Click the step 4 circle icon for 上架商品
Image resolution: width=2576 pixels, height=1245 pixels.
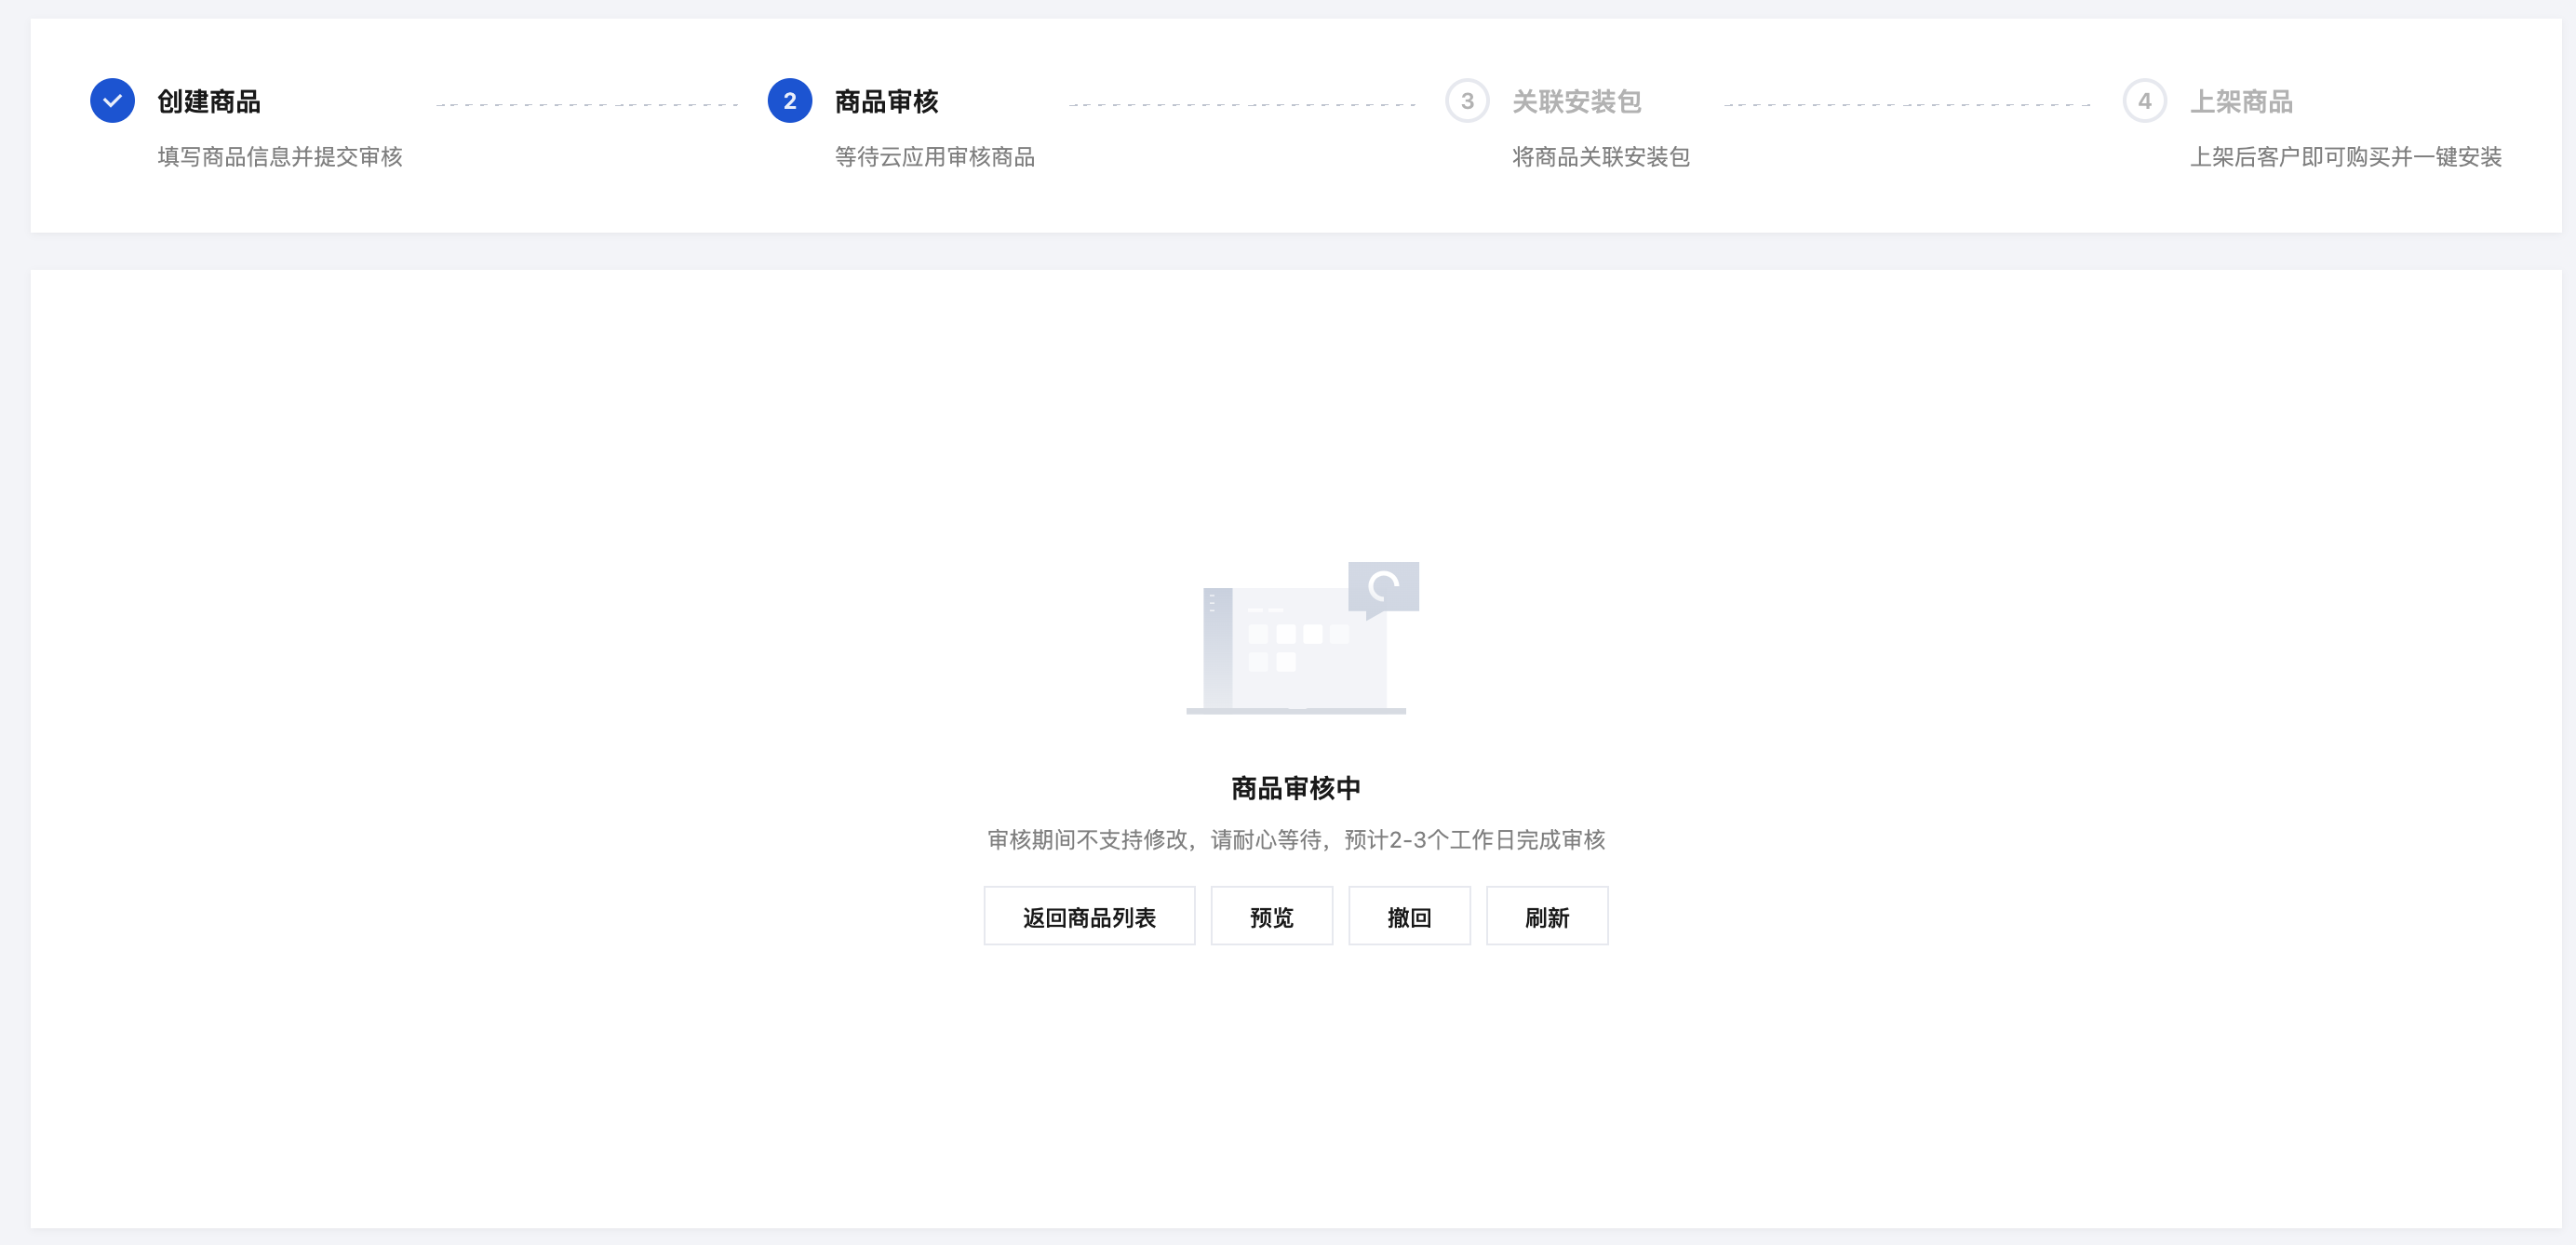coord(2144,101)
